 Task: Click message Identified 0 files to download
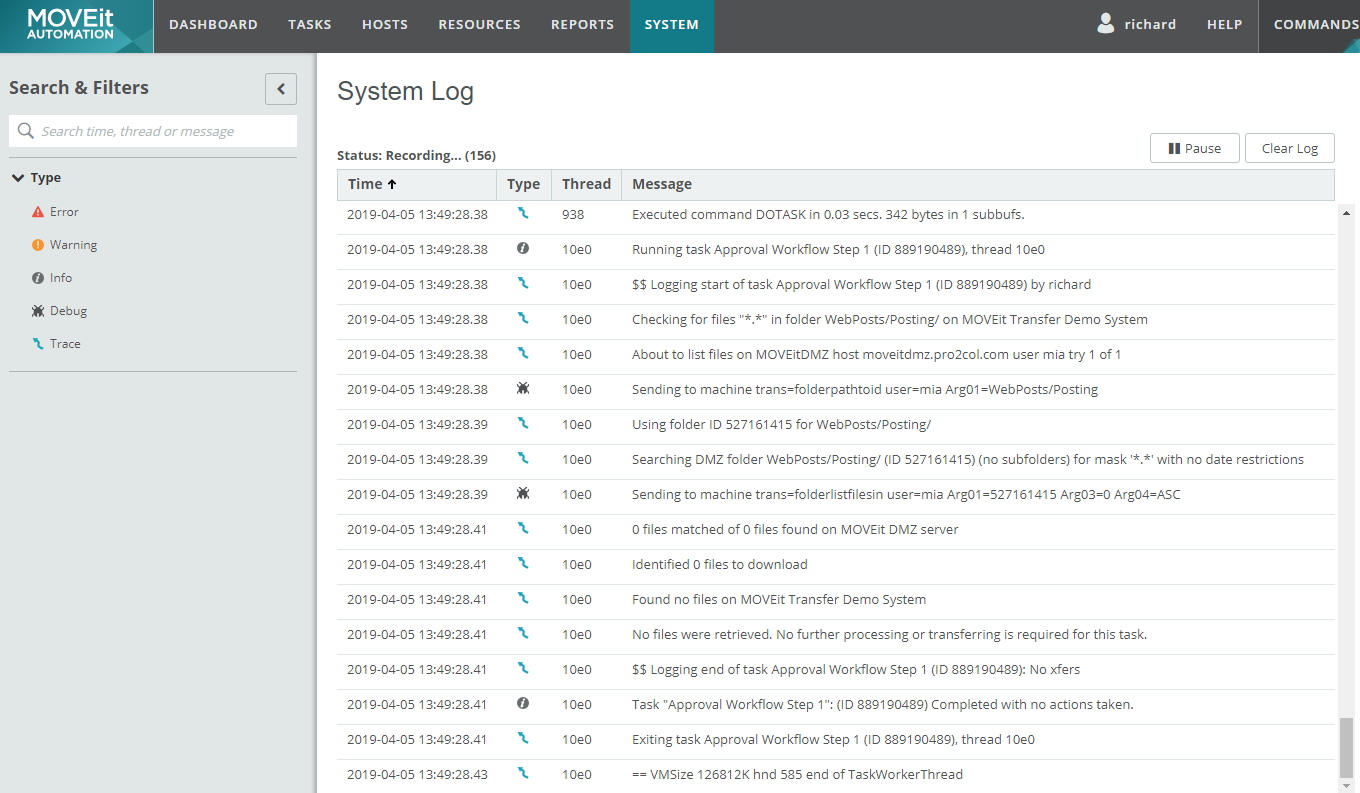(720, 564)
